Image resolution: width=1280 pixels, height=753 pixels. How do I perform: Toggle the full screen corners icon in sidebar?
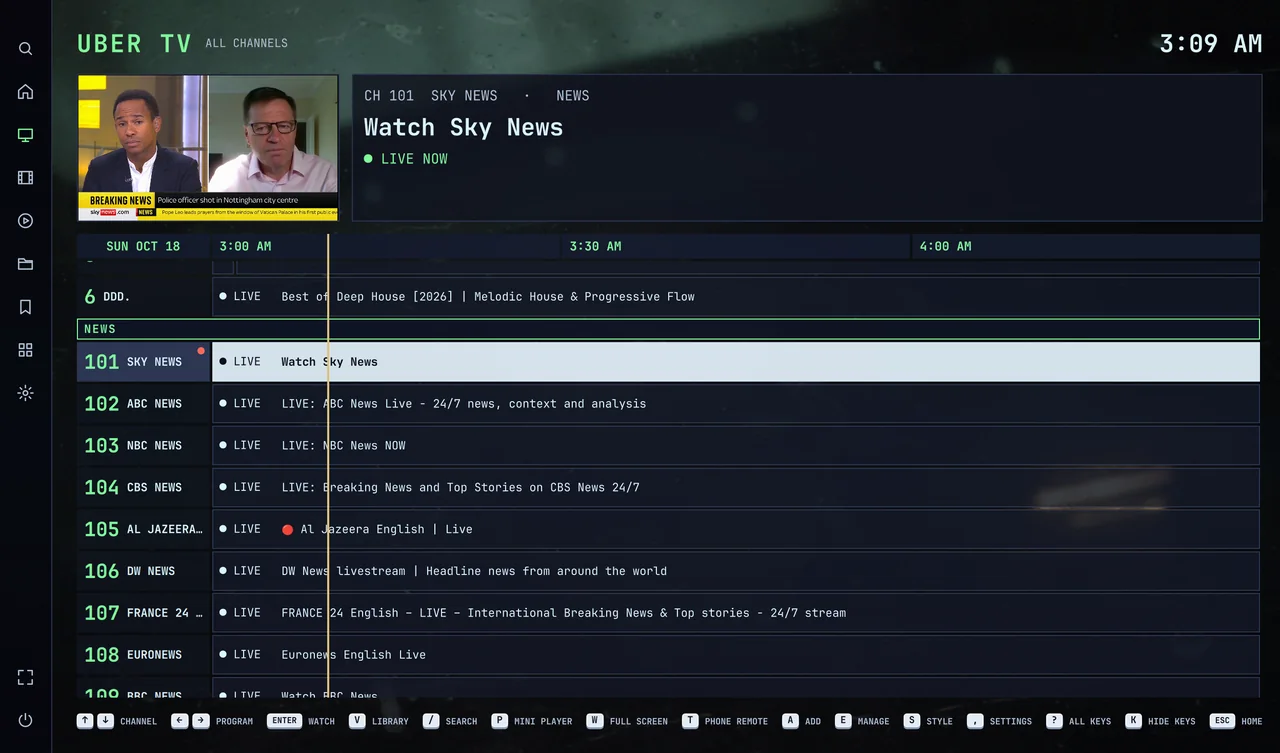click(x=26, y=677)
